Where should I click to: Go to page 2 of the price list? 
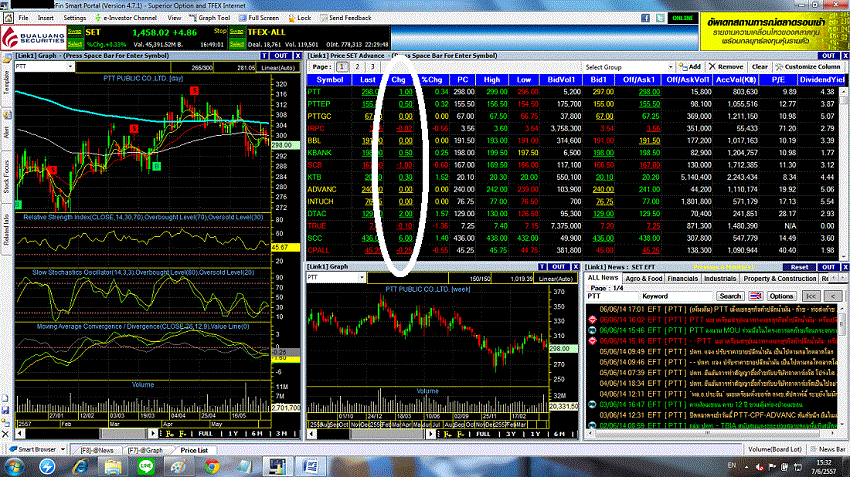tap(357, 67)
